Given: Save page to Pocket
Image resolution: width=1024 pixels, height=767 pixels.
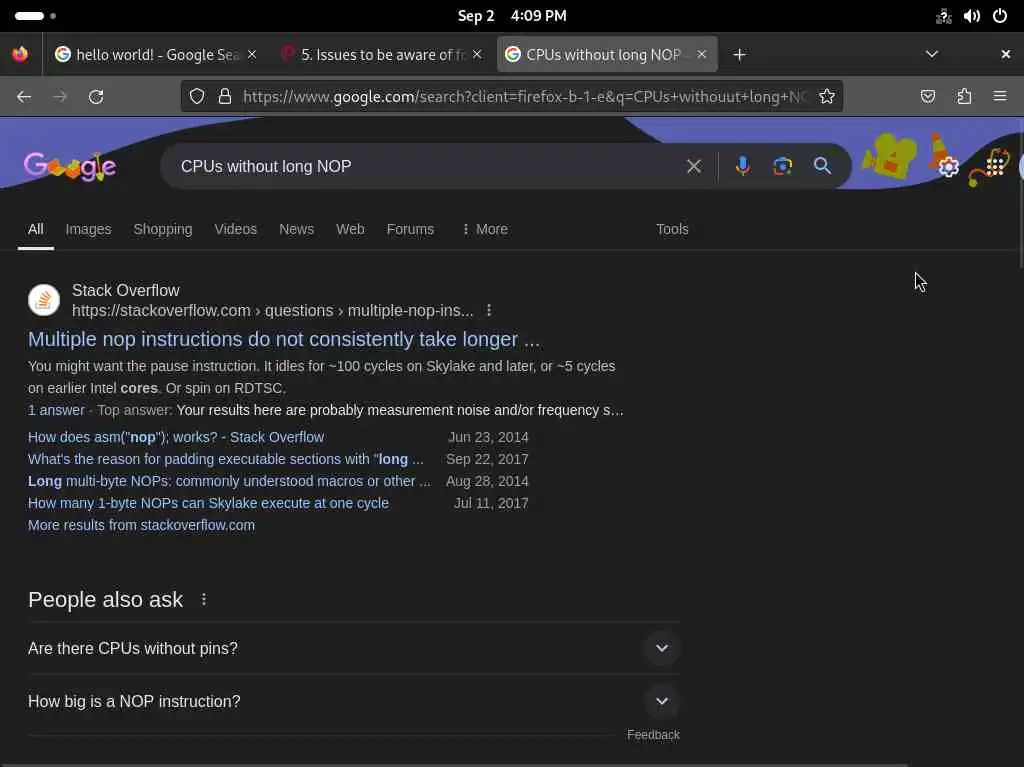Looking at the screenshot, I should coord(927,97).
